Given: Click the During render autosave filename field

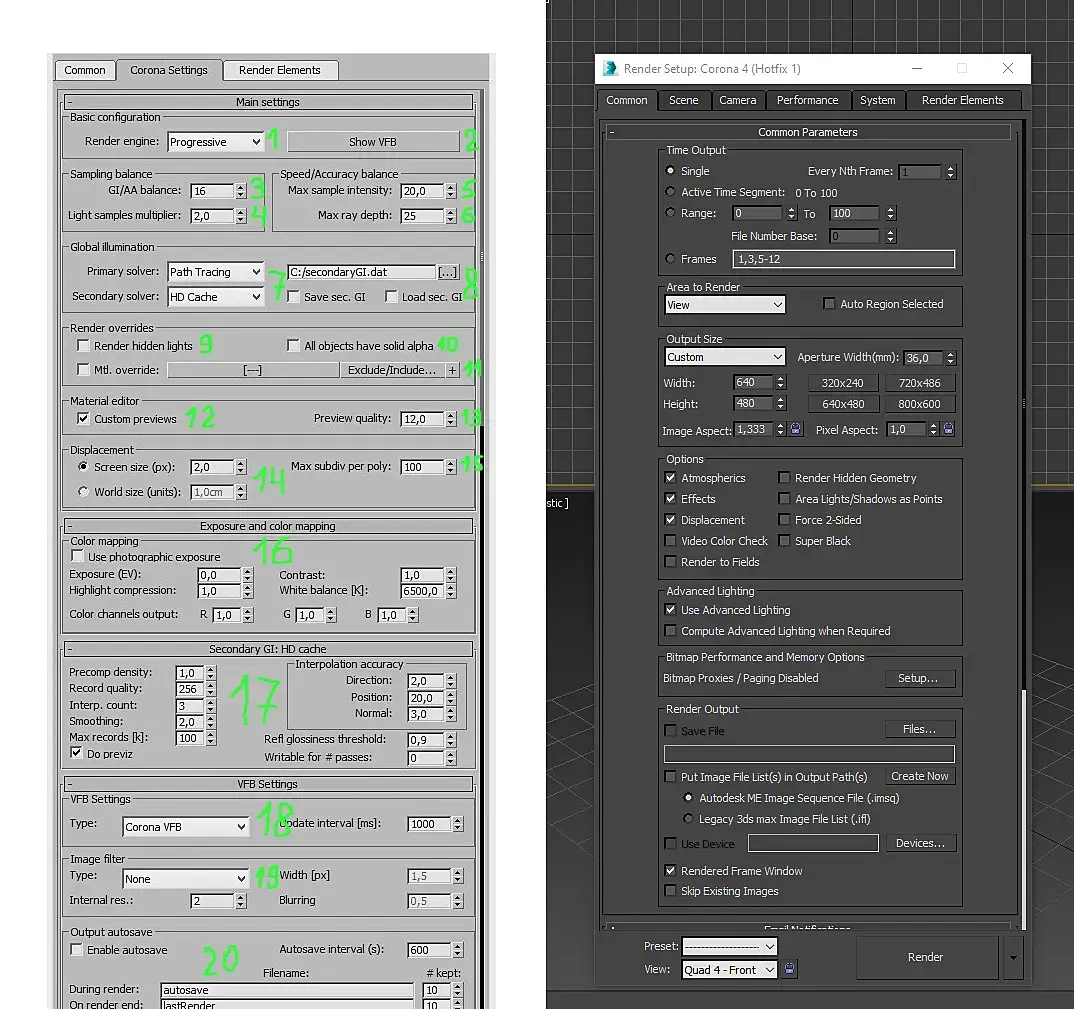Looking at the screenshot, I should pyautogui.click(x=287, y=990).
